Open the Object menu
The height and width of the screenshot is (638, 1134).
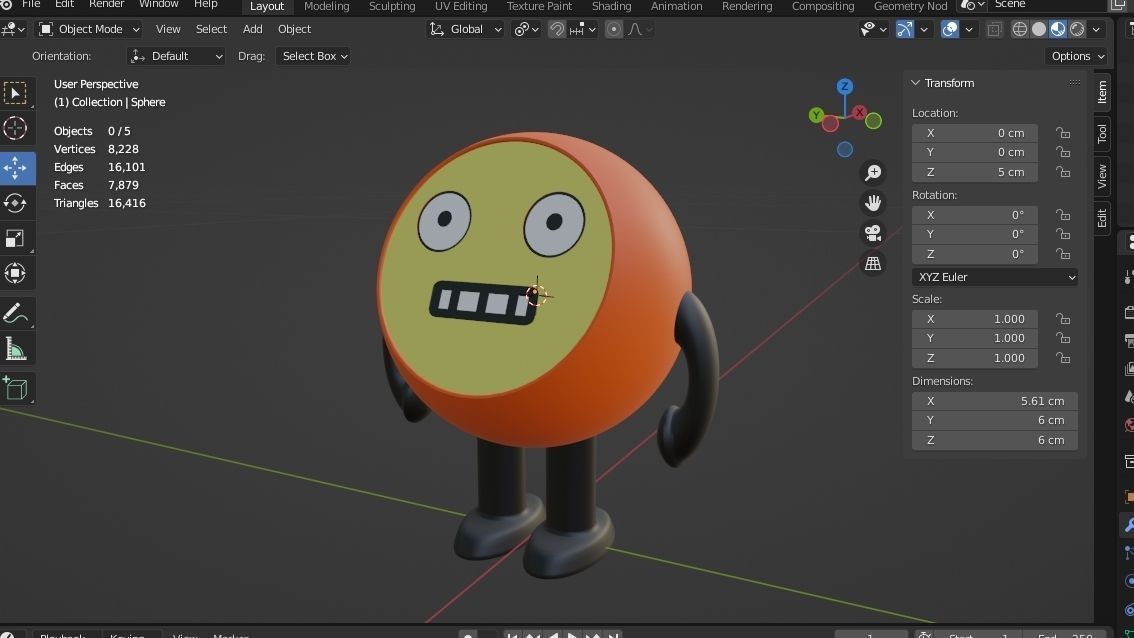(x=294, y=29)
